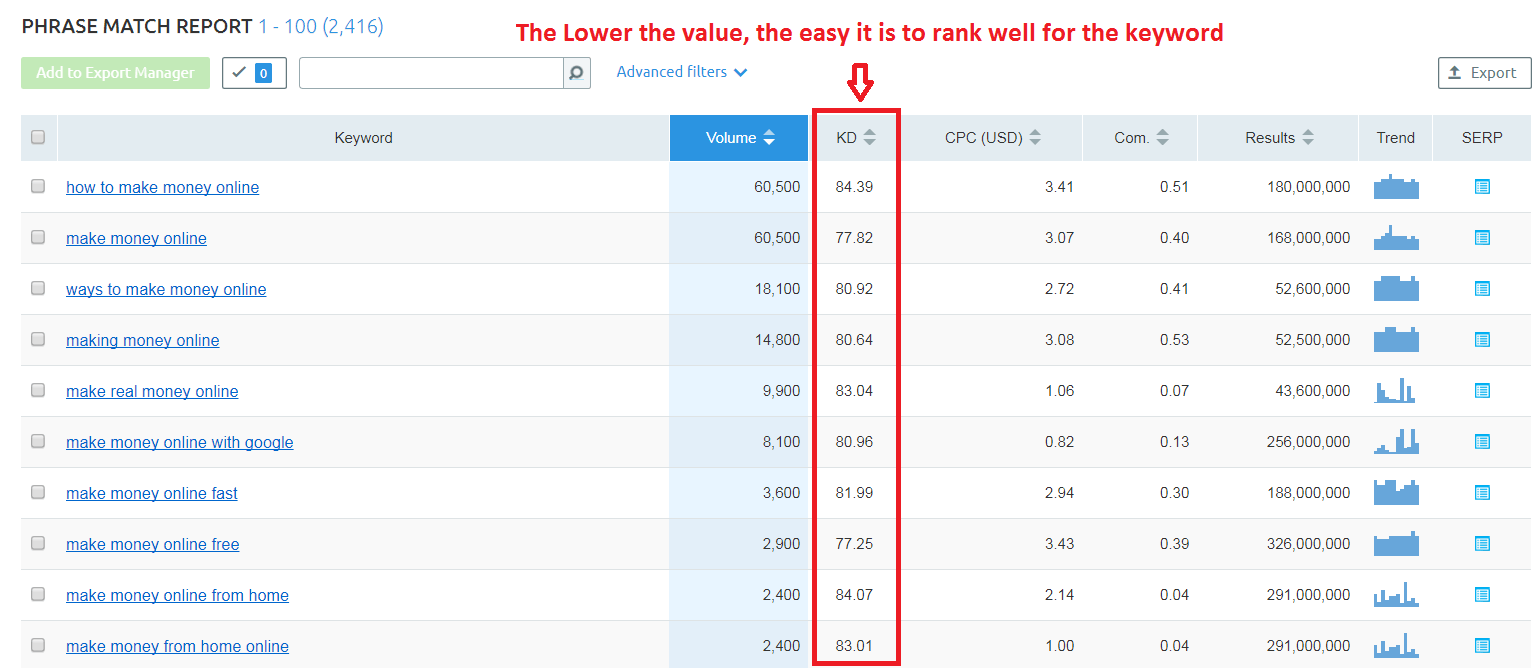The height and width of the screenshot is (668, 1537).
Task: Select the checkbox for make money online free
Action: (x=38, y=543)
